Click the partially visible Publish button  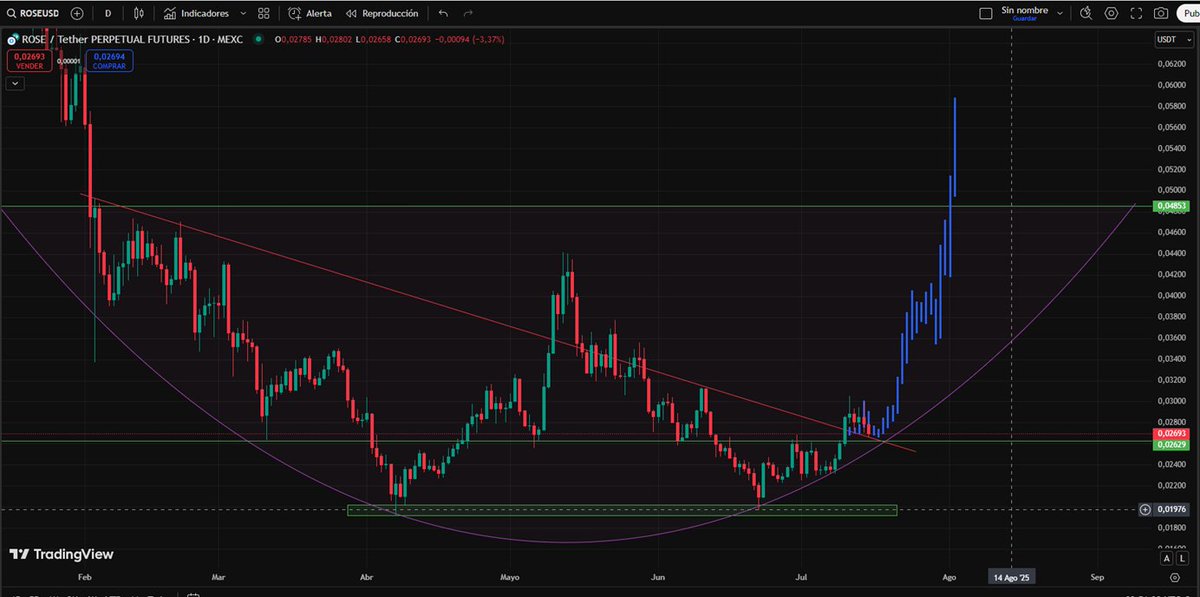[x=1188, y=14]
